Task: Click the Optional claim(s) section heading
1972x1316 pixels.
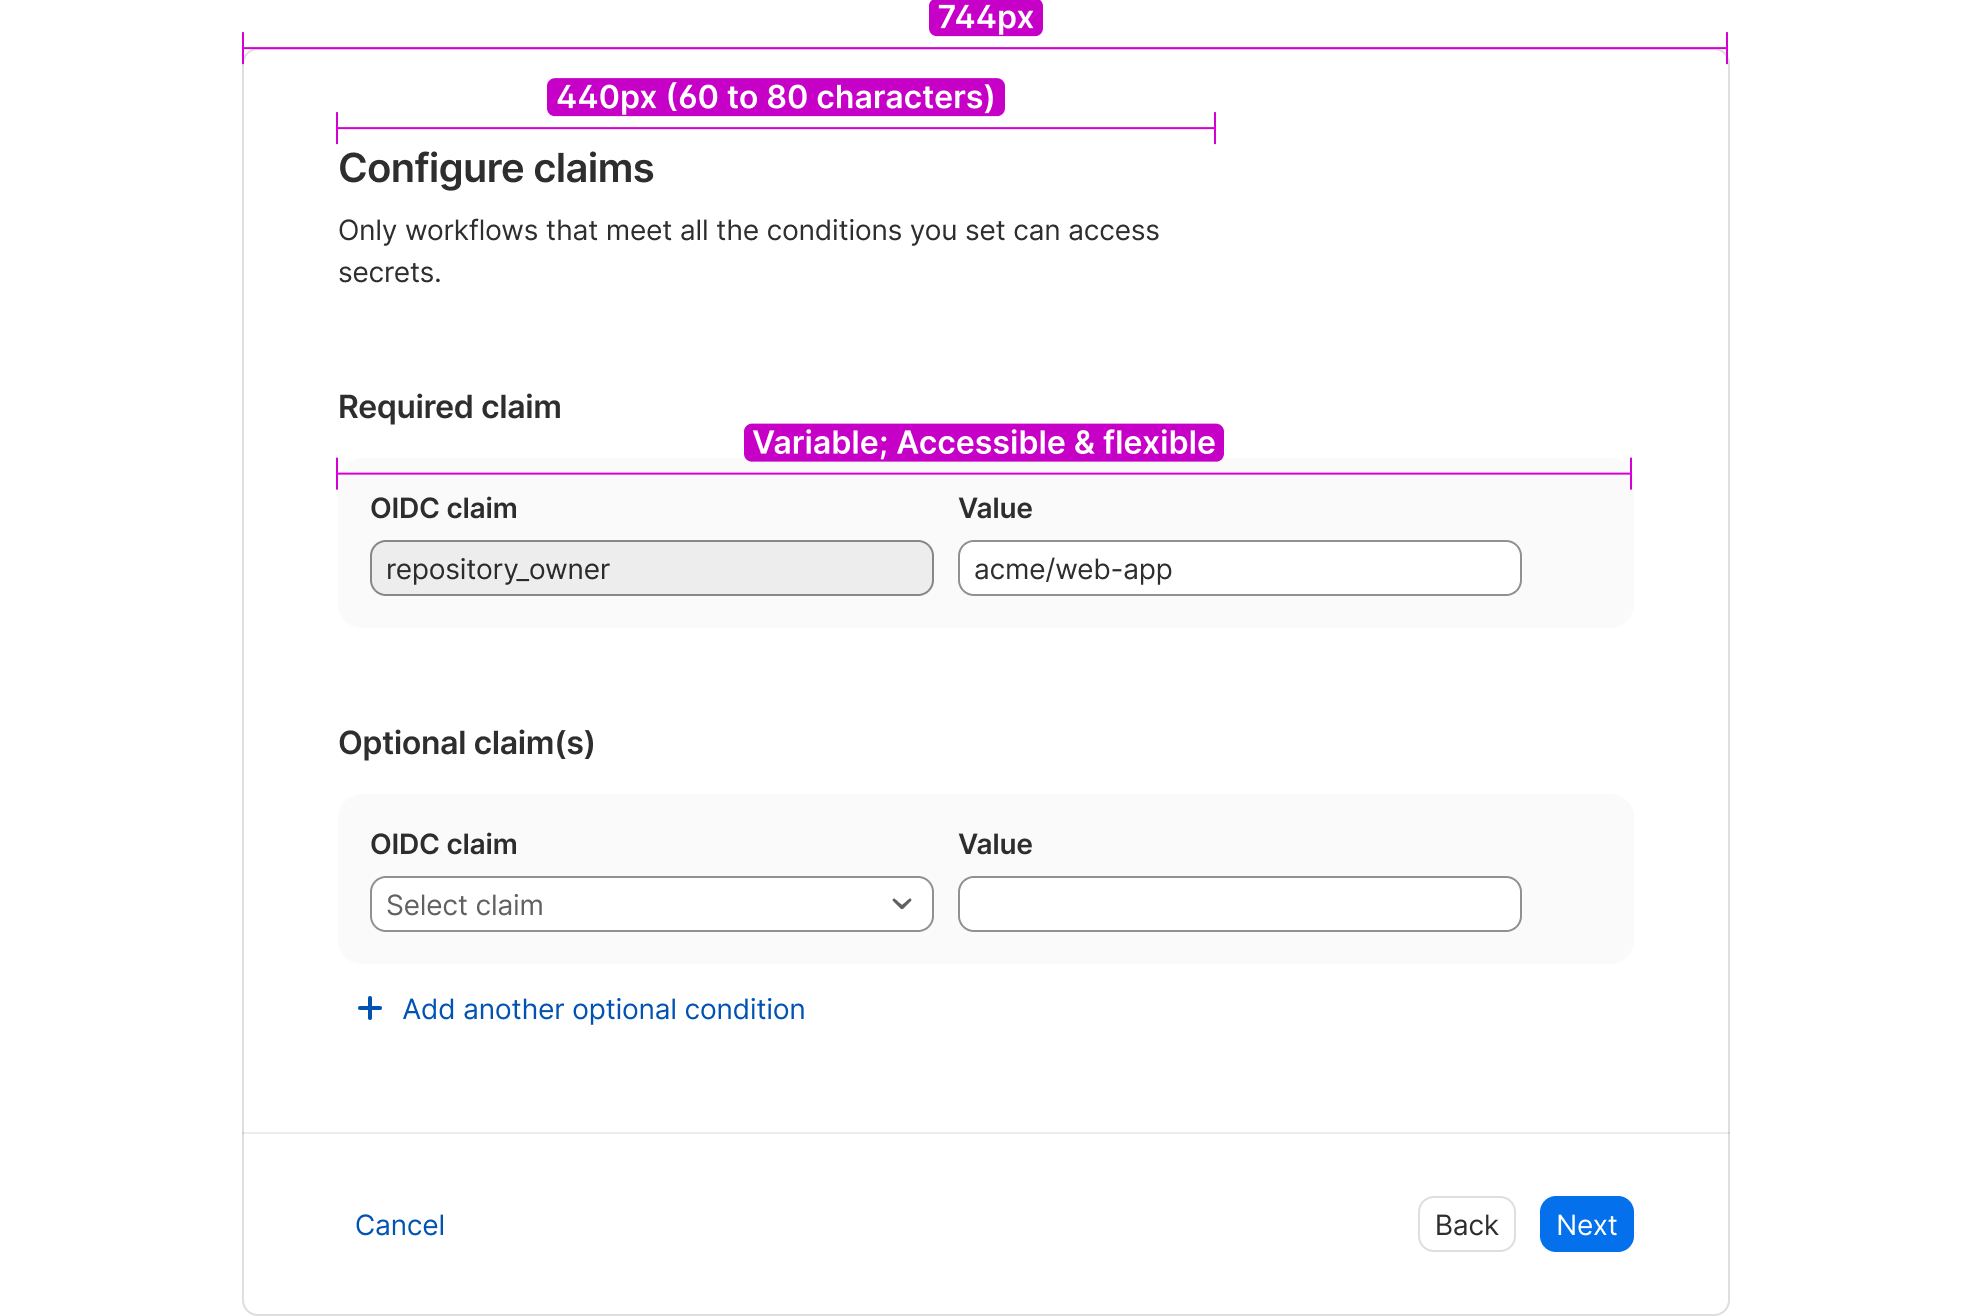Action: pyautogui.click(x=466, y=743)
